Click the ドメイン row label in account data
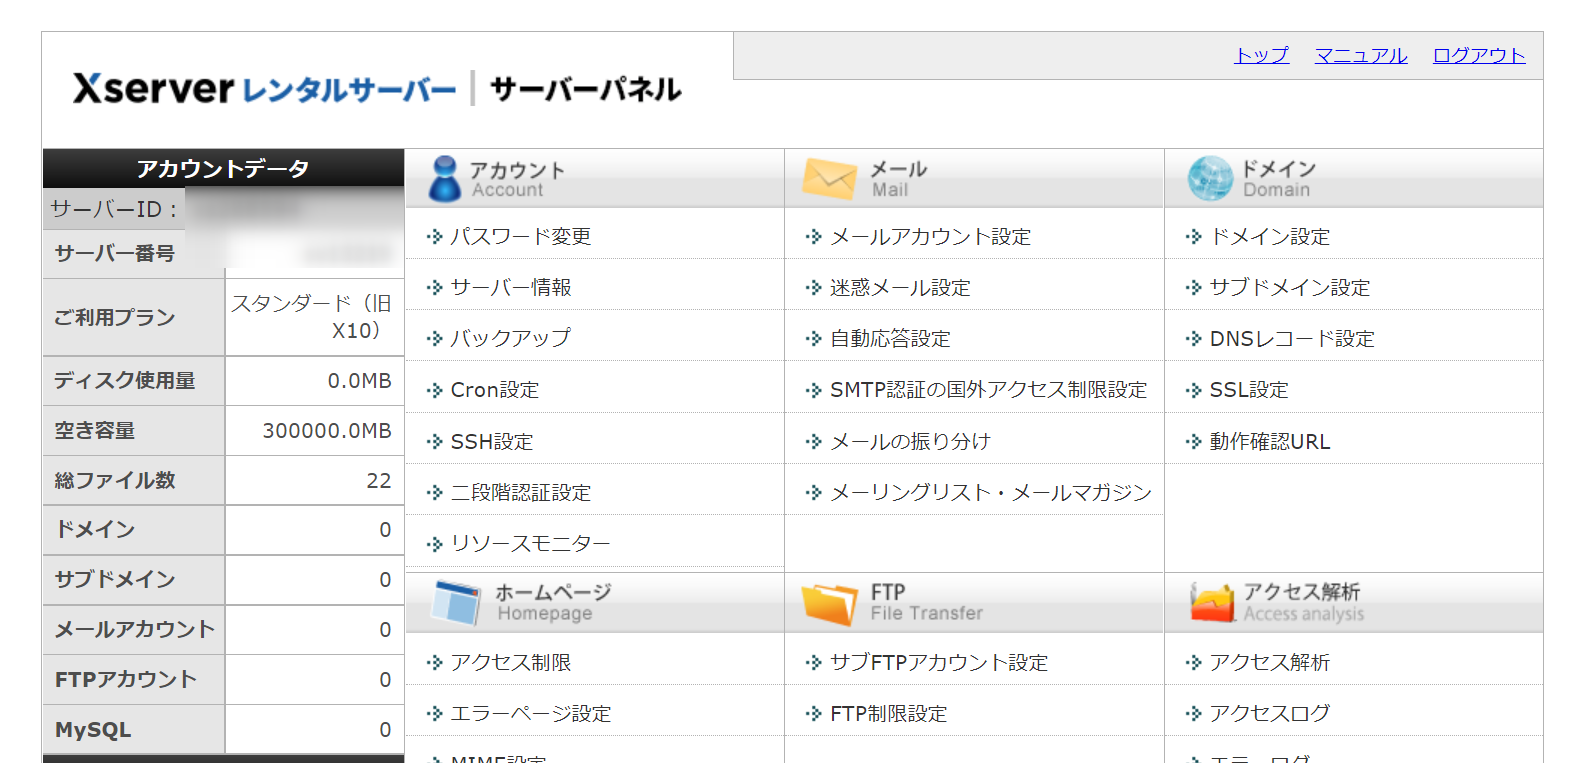 click(94, 529)
